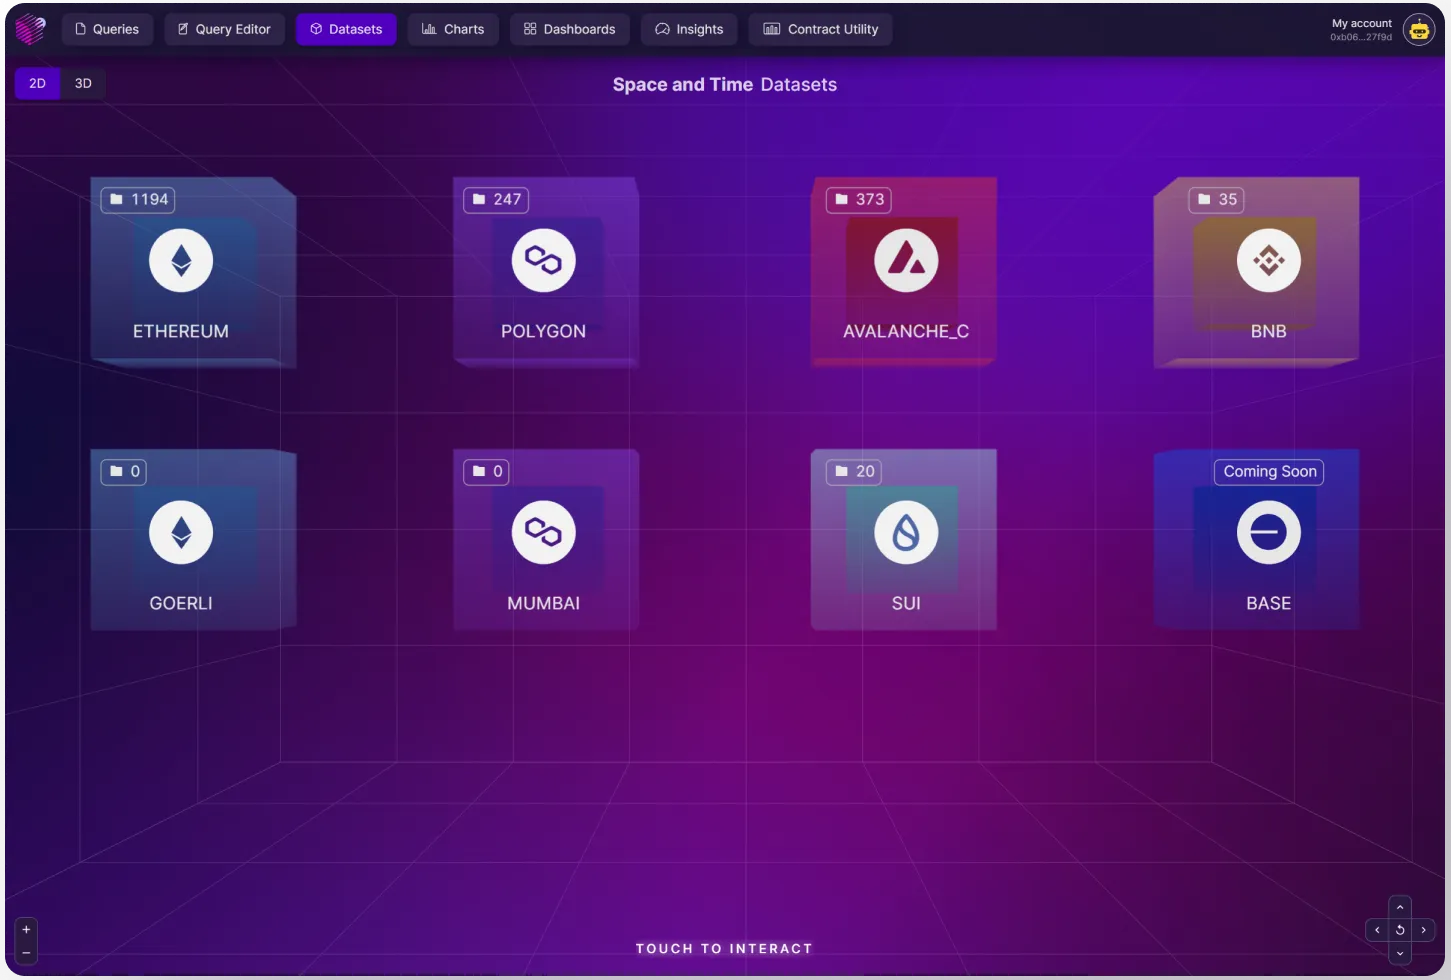Click the Sui droplet logo
1451x980 pixels.
(x=906, y=532)
